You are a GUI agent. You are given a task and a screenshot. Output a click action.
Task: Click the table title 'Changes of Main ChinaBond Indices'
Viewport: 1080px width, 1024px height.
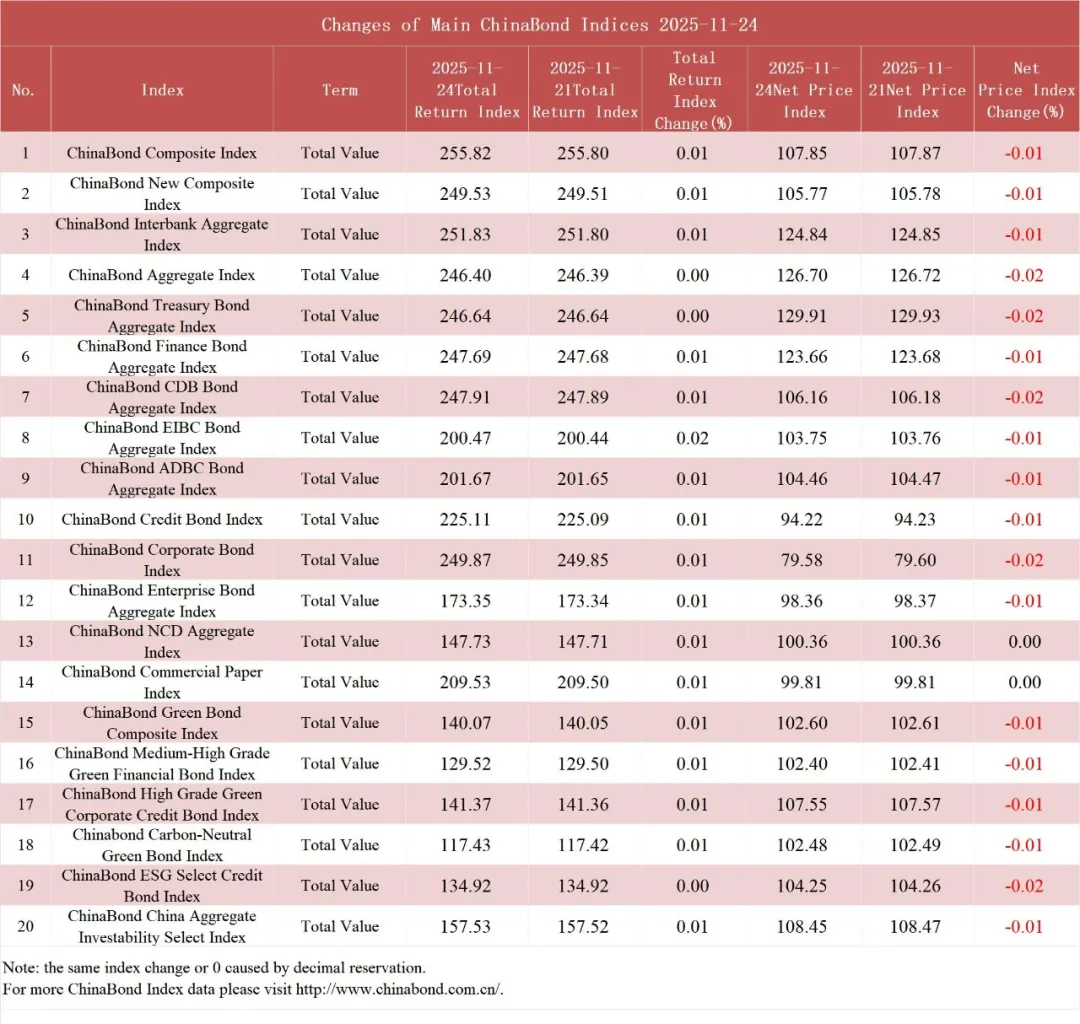coord(539,24)
